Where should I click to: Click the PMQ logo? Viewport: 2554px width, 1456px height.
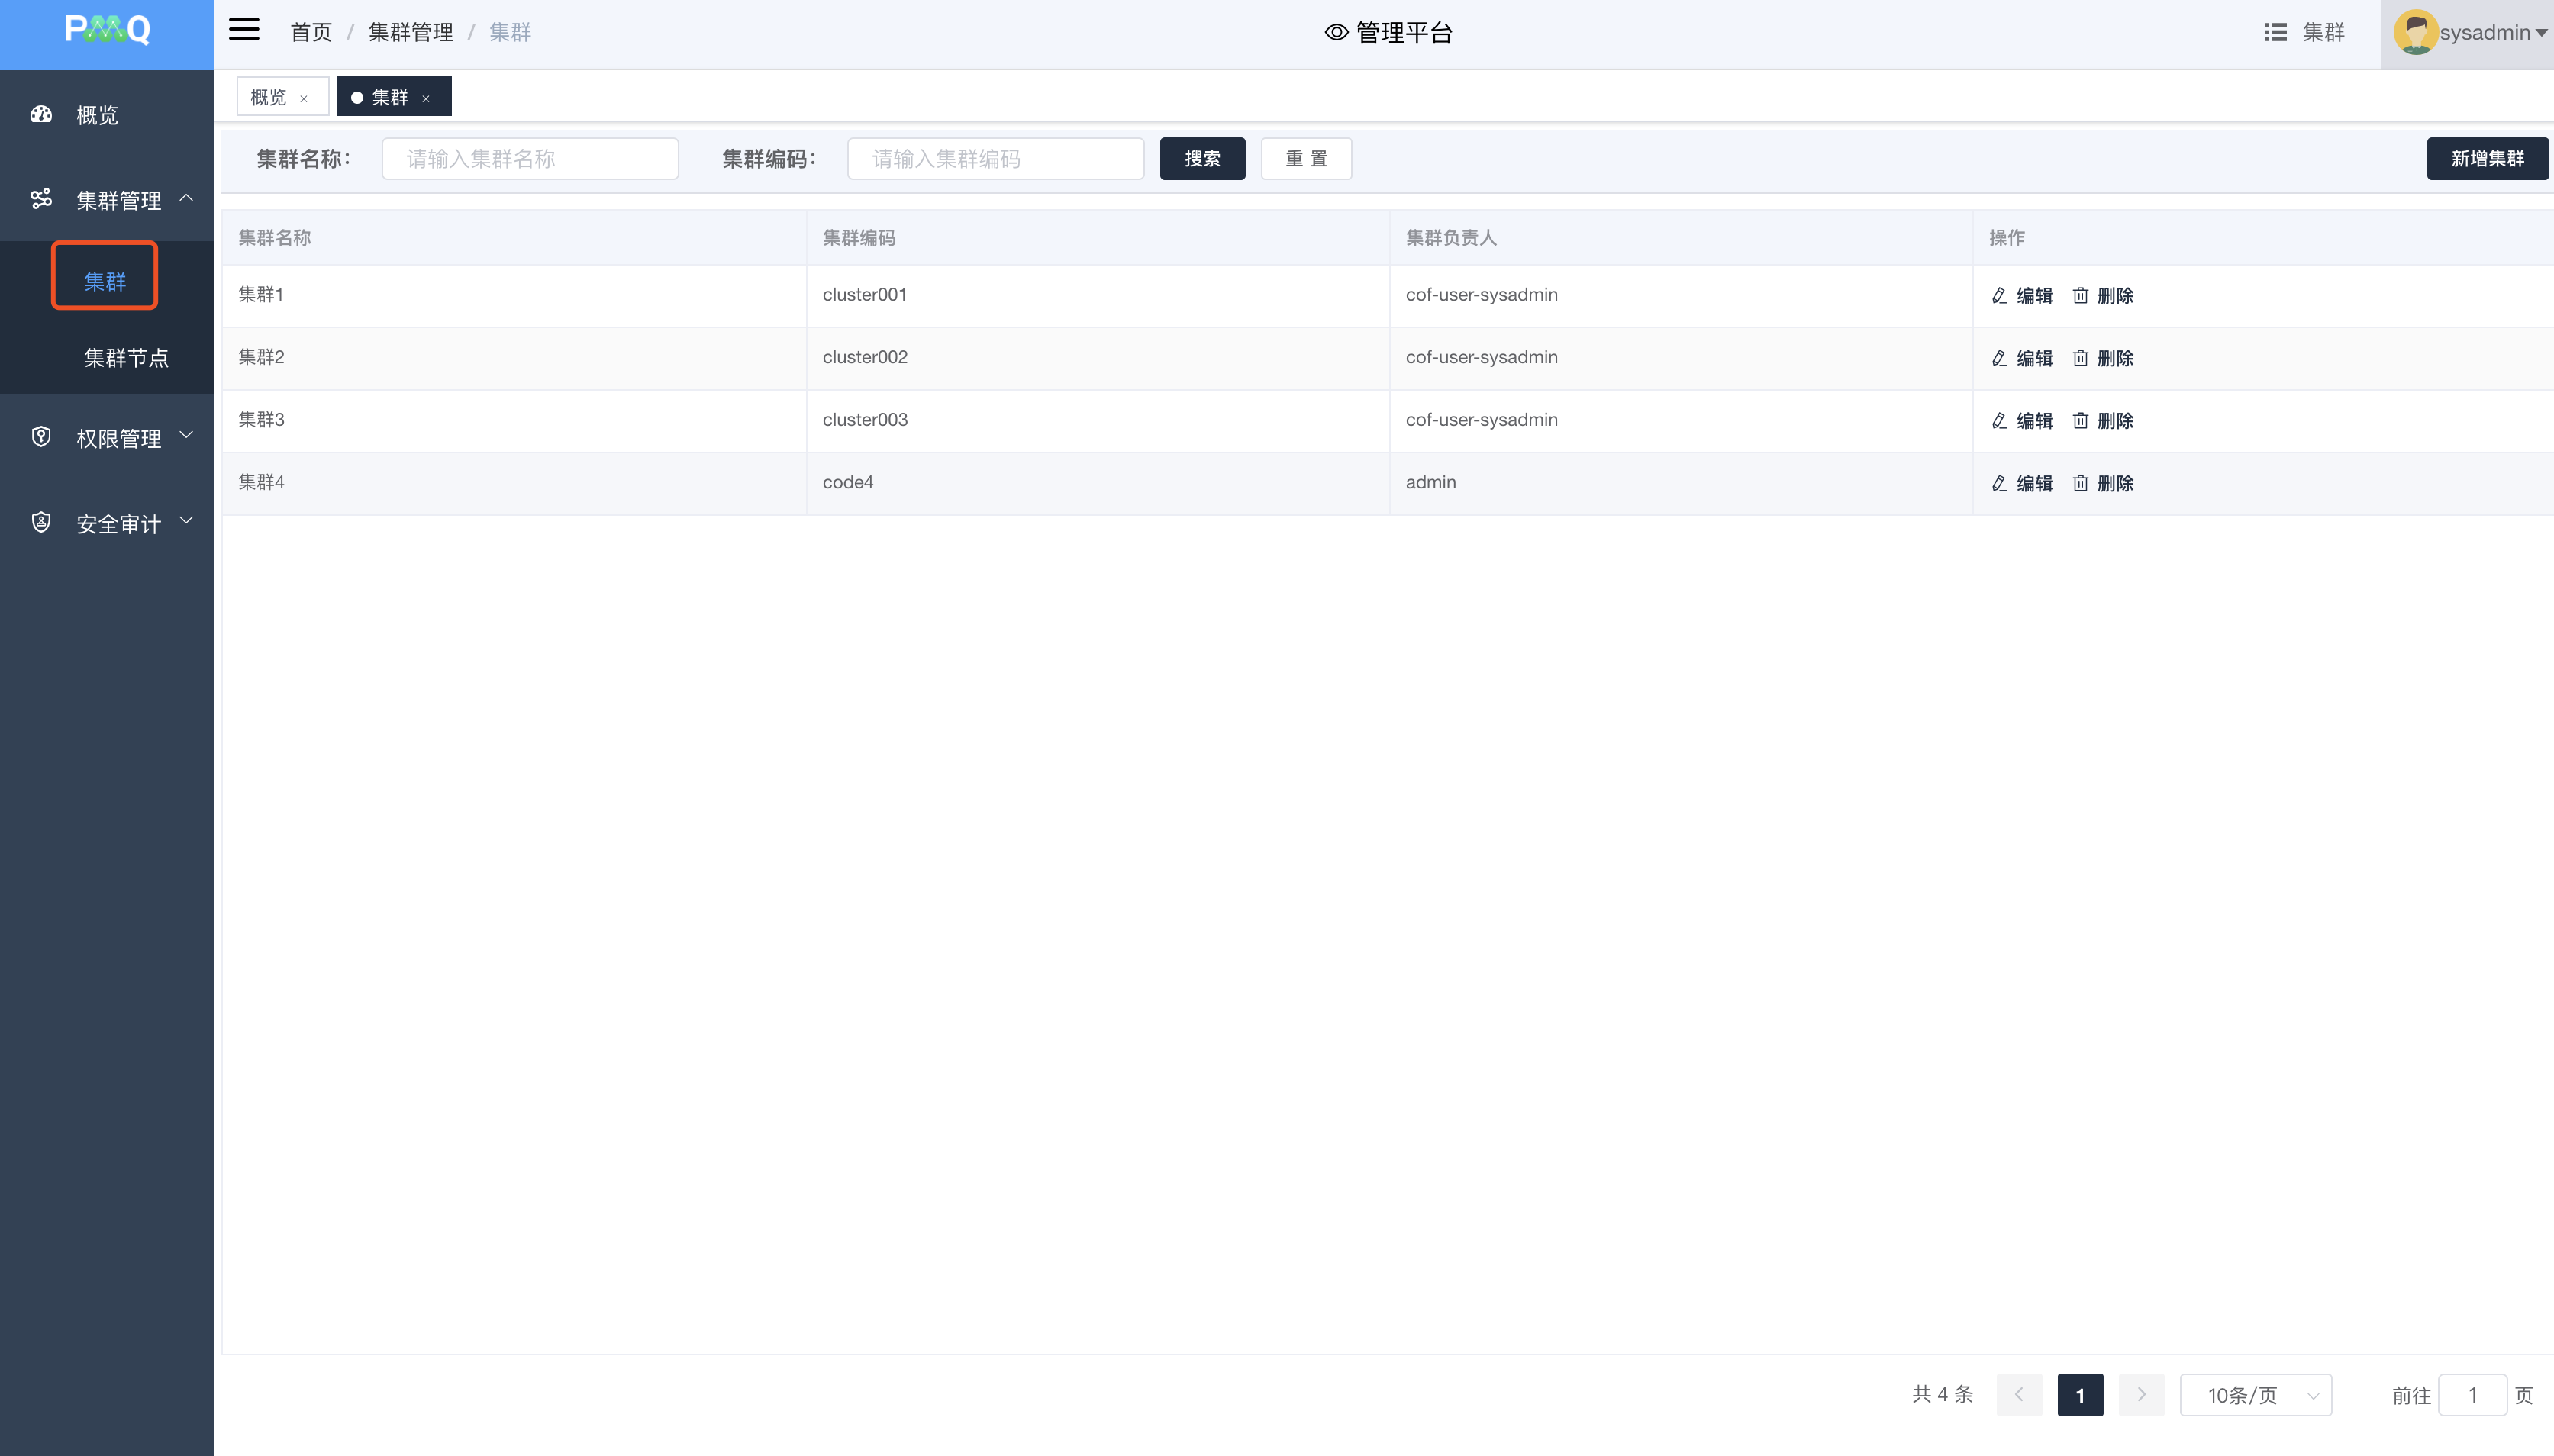pos(107,30)
